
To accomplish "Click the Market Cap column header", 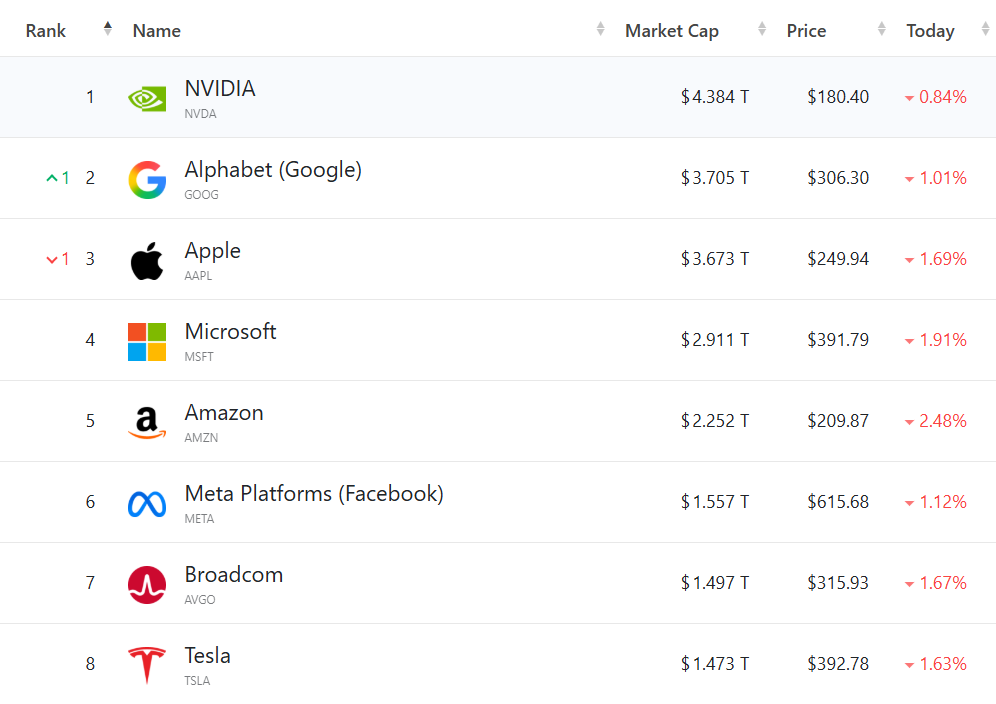I will [x=672, y=31].
